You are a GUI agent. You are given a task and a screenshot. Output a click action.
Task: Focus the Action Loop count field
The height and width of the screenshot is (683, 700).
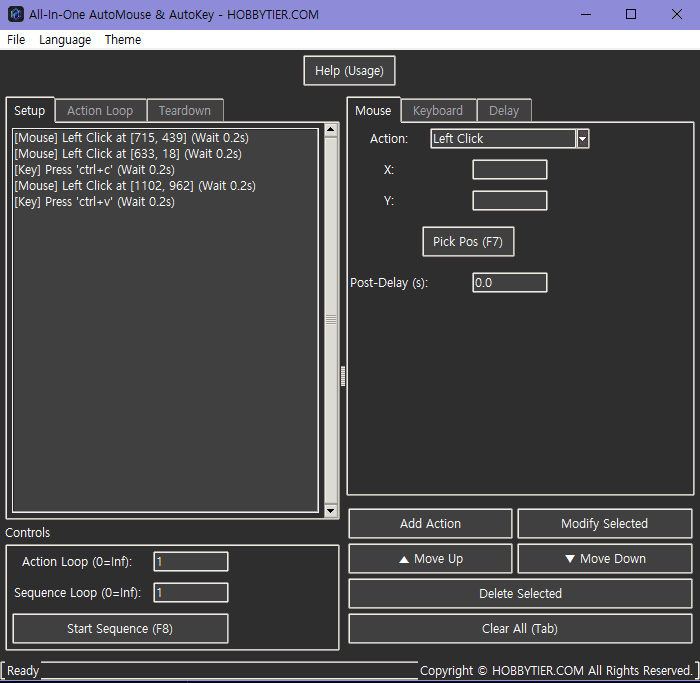pos(191,562)
